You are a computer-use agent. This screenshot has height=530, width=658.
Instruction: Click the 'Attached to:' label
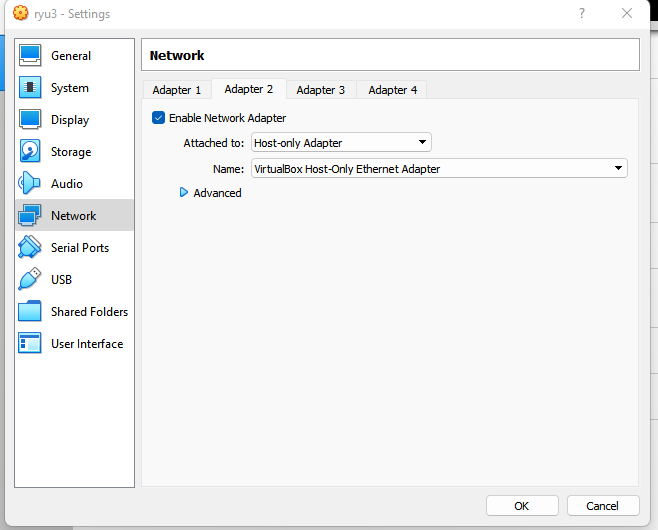pyautogui.click(x=214, y=143)
